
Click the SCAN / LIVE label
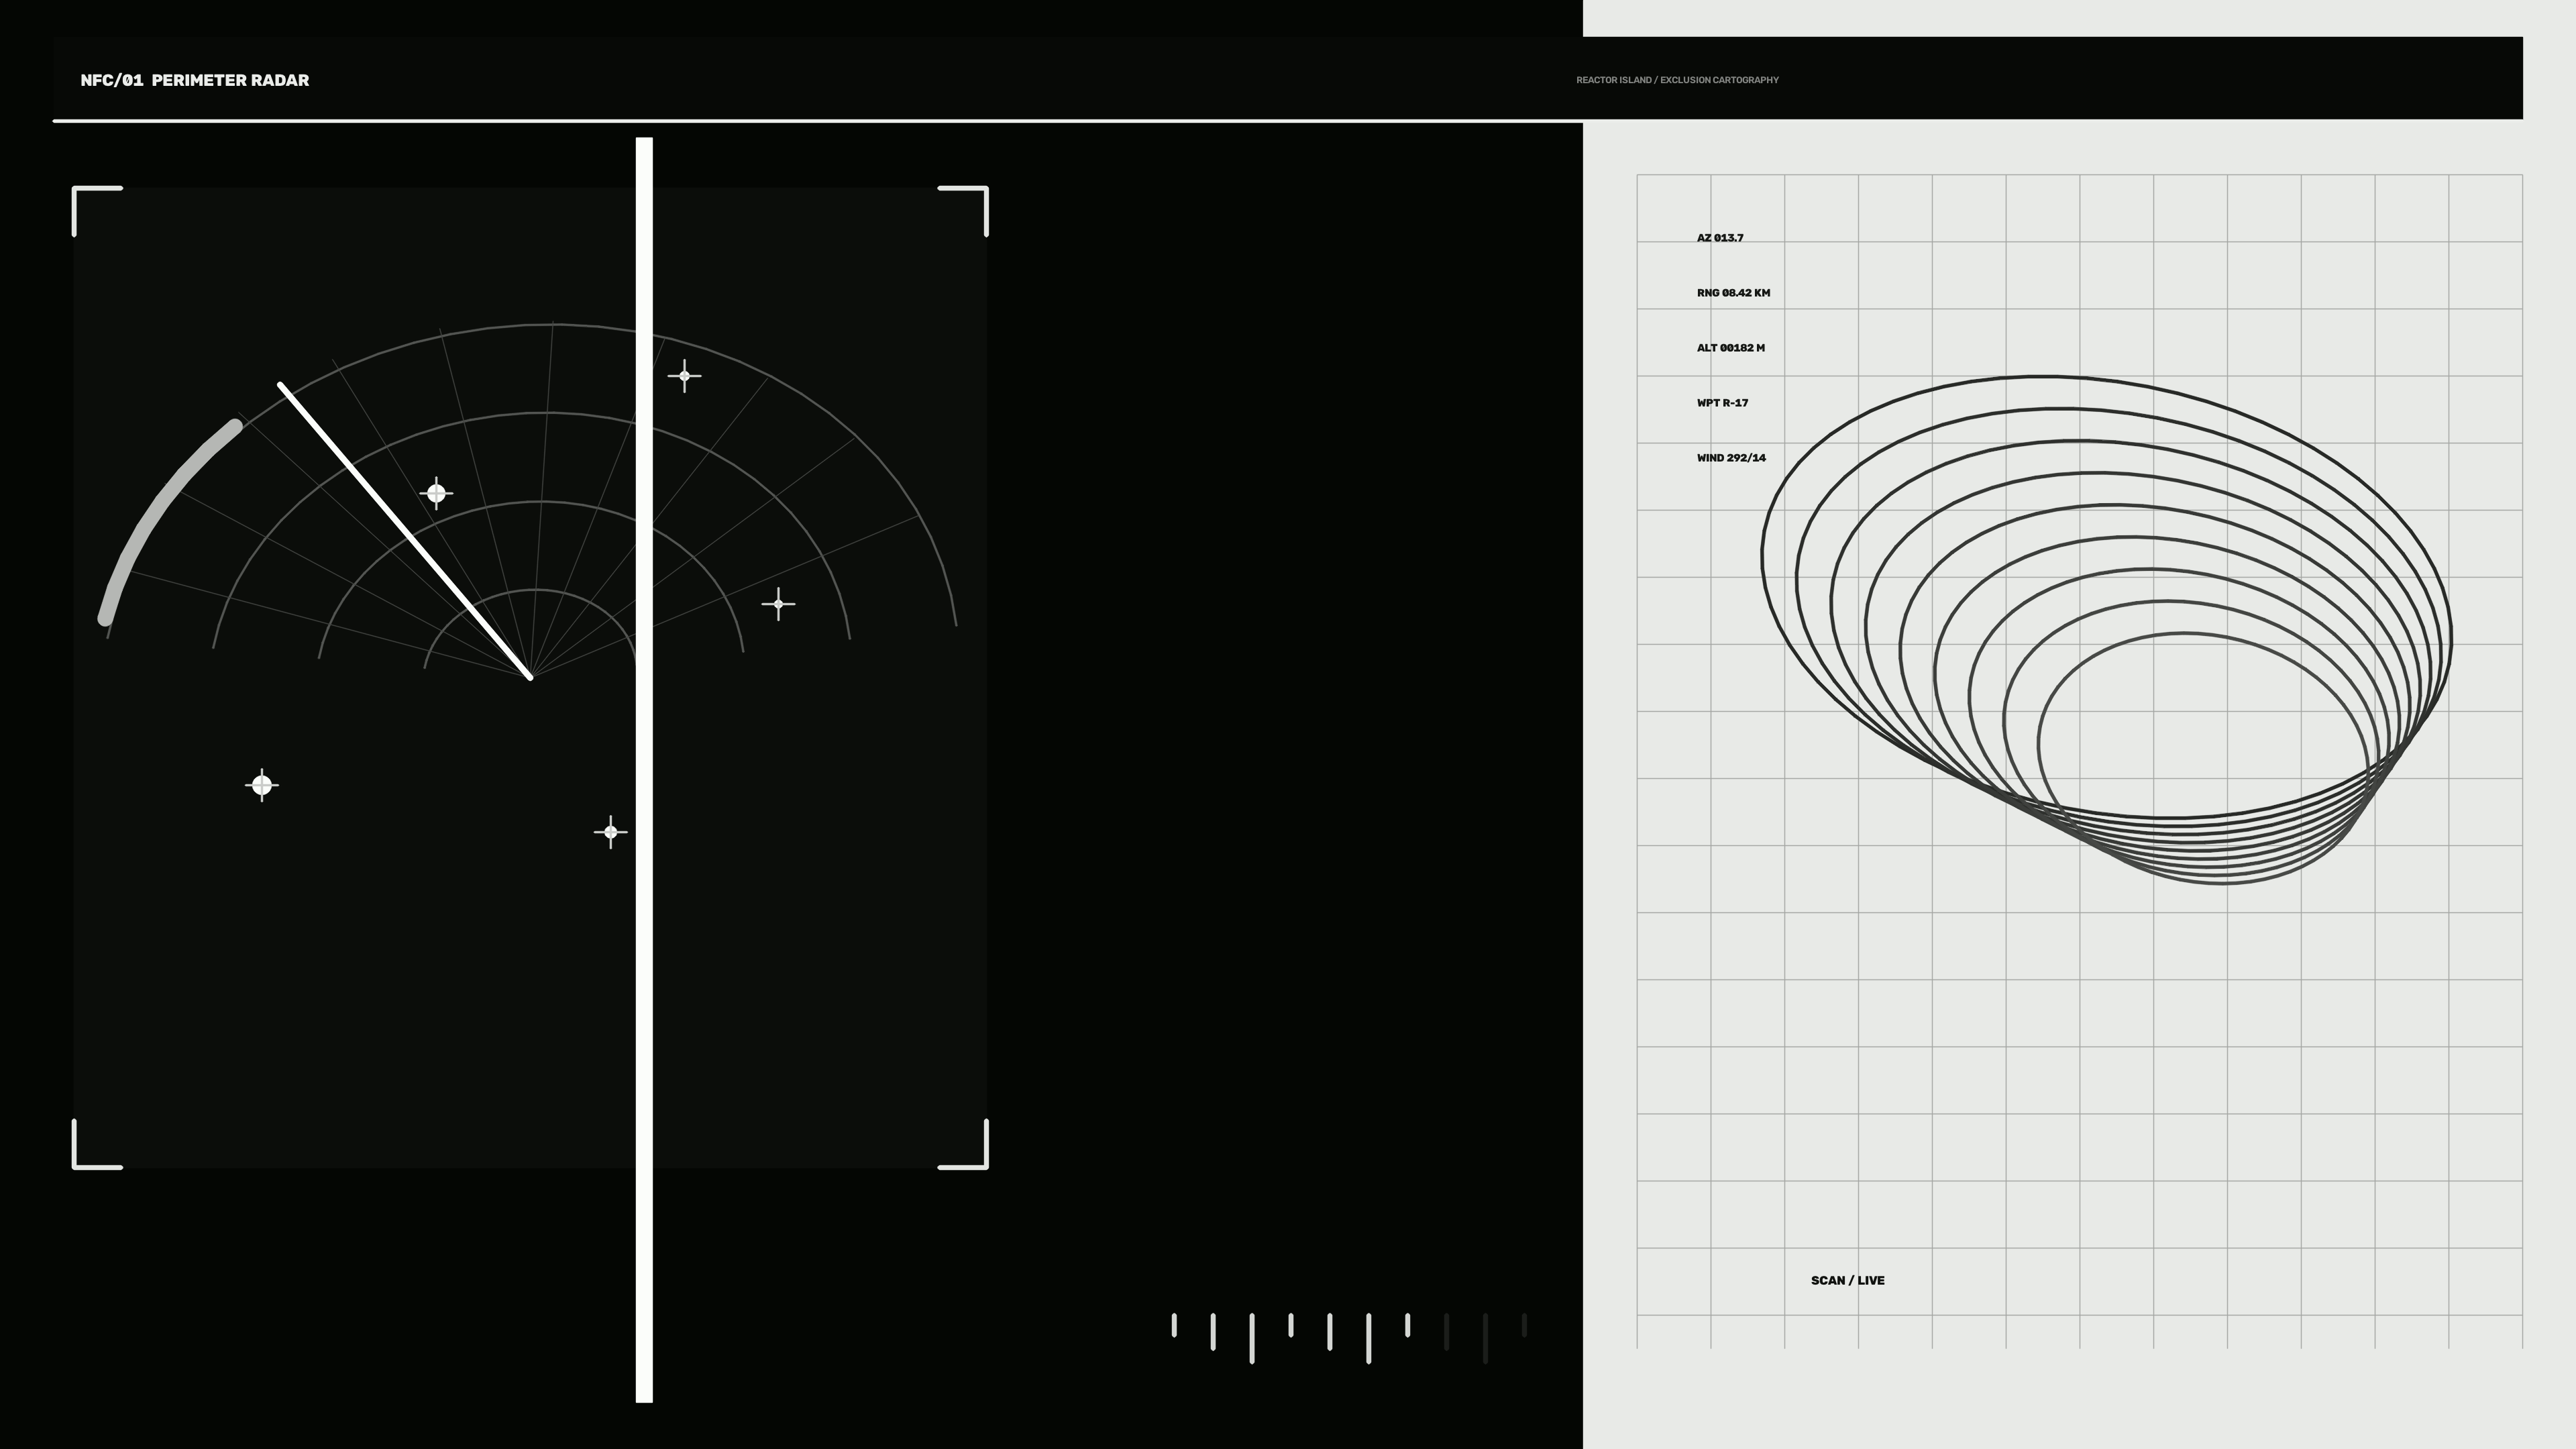1847,1280
